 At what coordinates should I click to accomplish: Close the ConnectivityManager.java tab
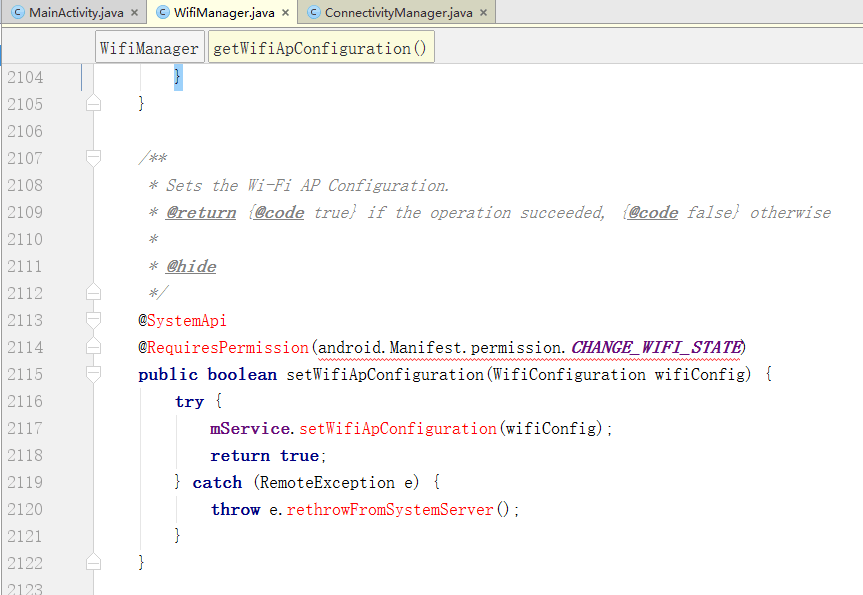point(483,13)
